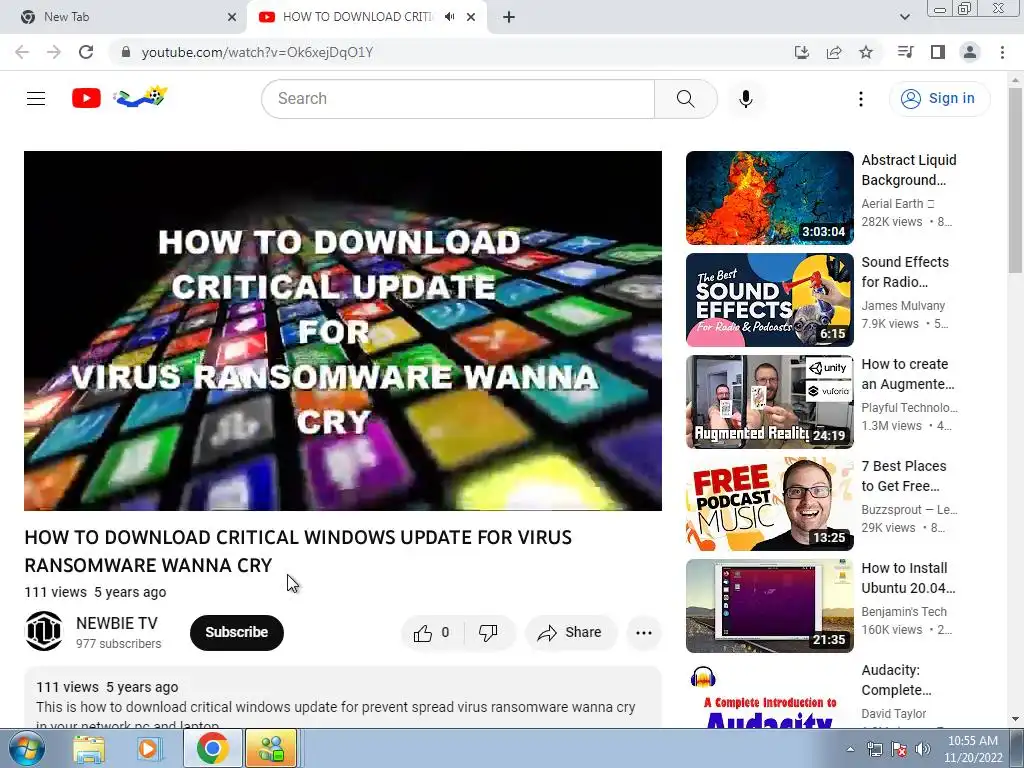Viewport: 1024px width, 768px height.
Task: Open YouTube settings three-dot menu
Action: (861, 99)
